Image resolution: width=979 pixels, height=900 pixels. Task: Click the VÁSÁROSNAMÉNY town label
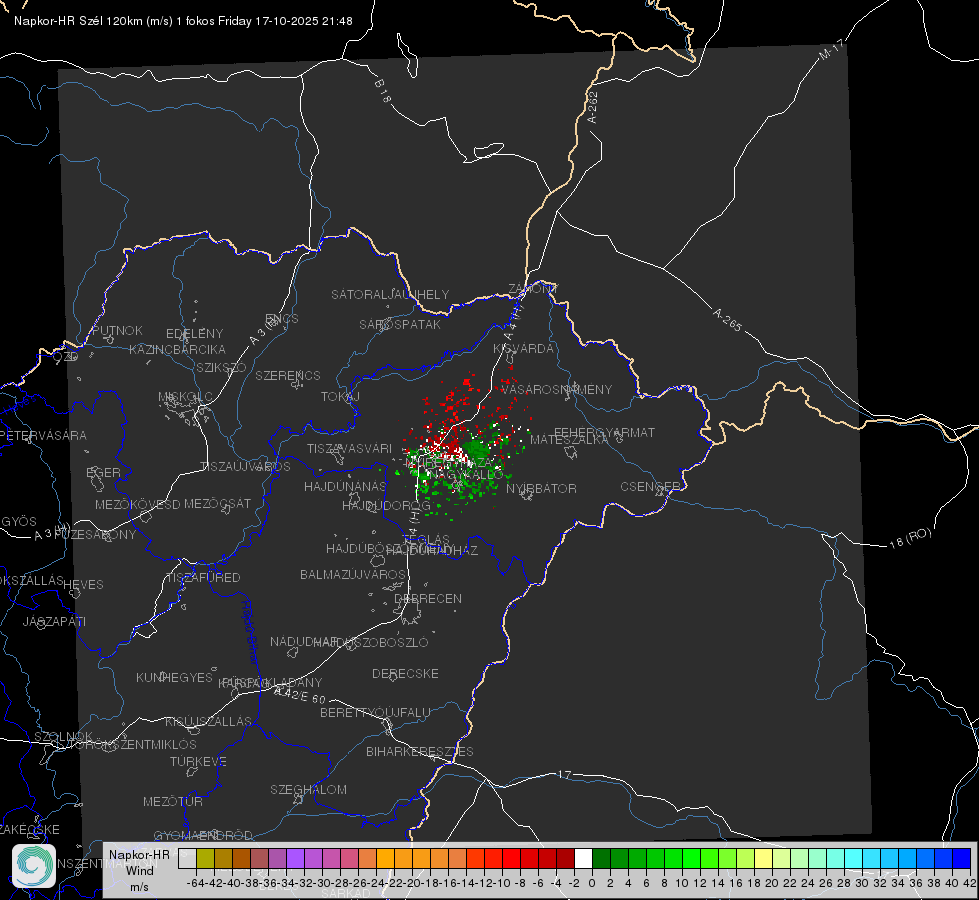tap(556, 389)
